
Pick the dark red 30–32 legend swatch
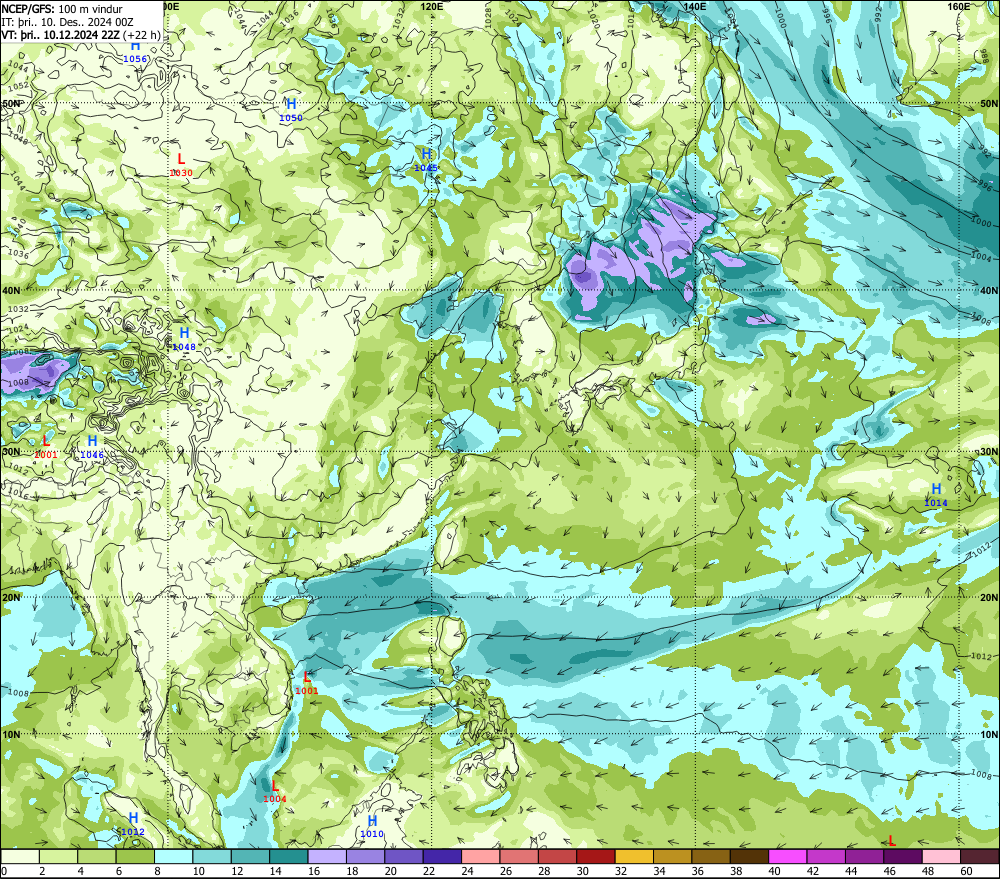(x=596, y=856)
